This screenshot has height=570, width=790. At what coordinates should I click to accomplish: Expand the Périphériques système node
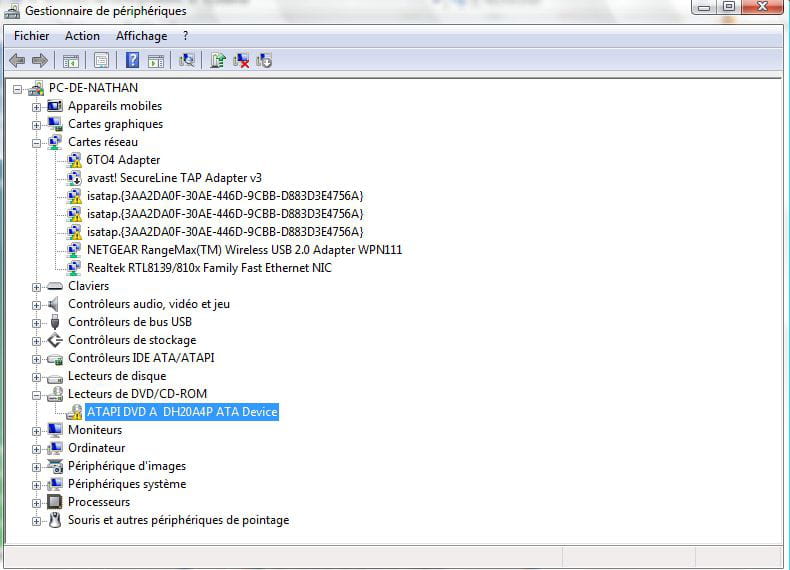point(36,485)
